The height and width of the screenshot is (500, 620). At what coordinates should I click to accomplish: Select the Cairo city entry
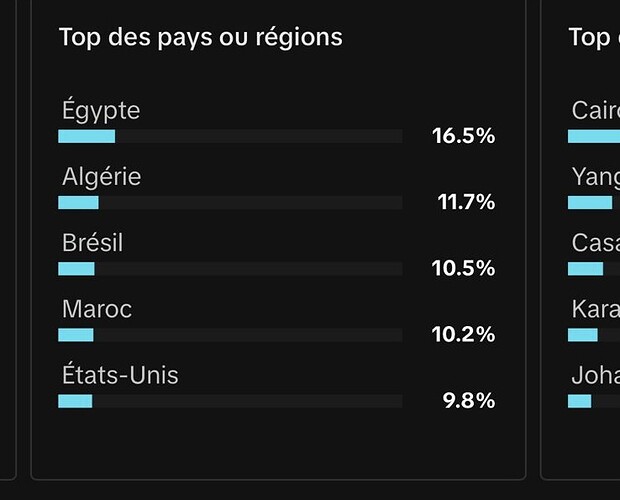[x=595, y=110]
